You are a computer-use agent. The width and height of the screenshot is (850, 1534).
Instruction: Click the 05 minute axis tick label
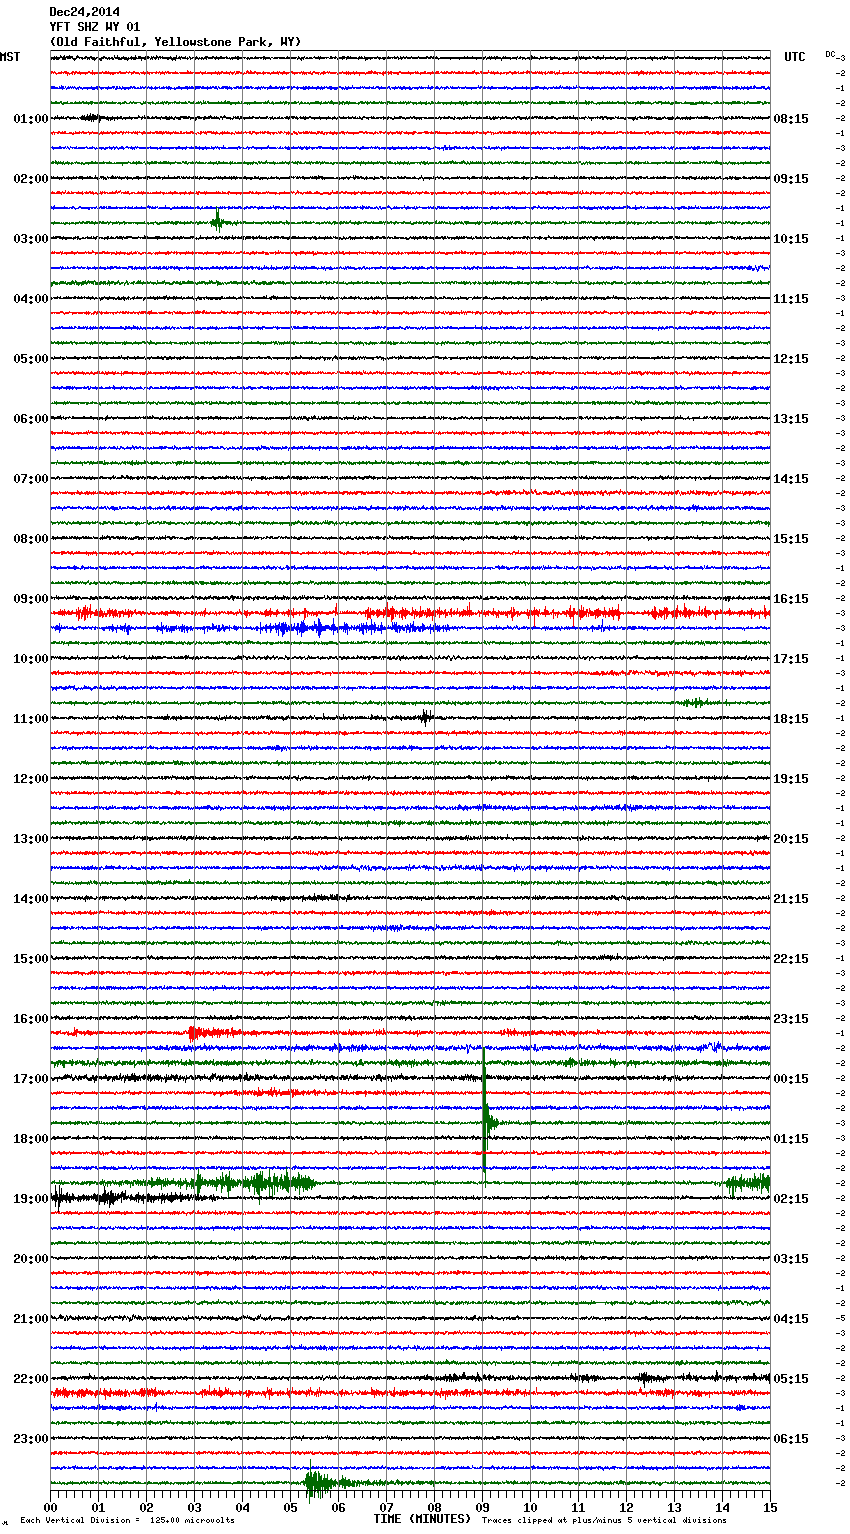click(290, 1507)
